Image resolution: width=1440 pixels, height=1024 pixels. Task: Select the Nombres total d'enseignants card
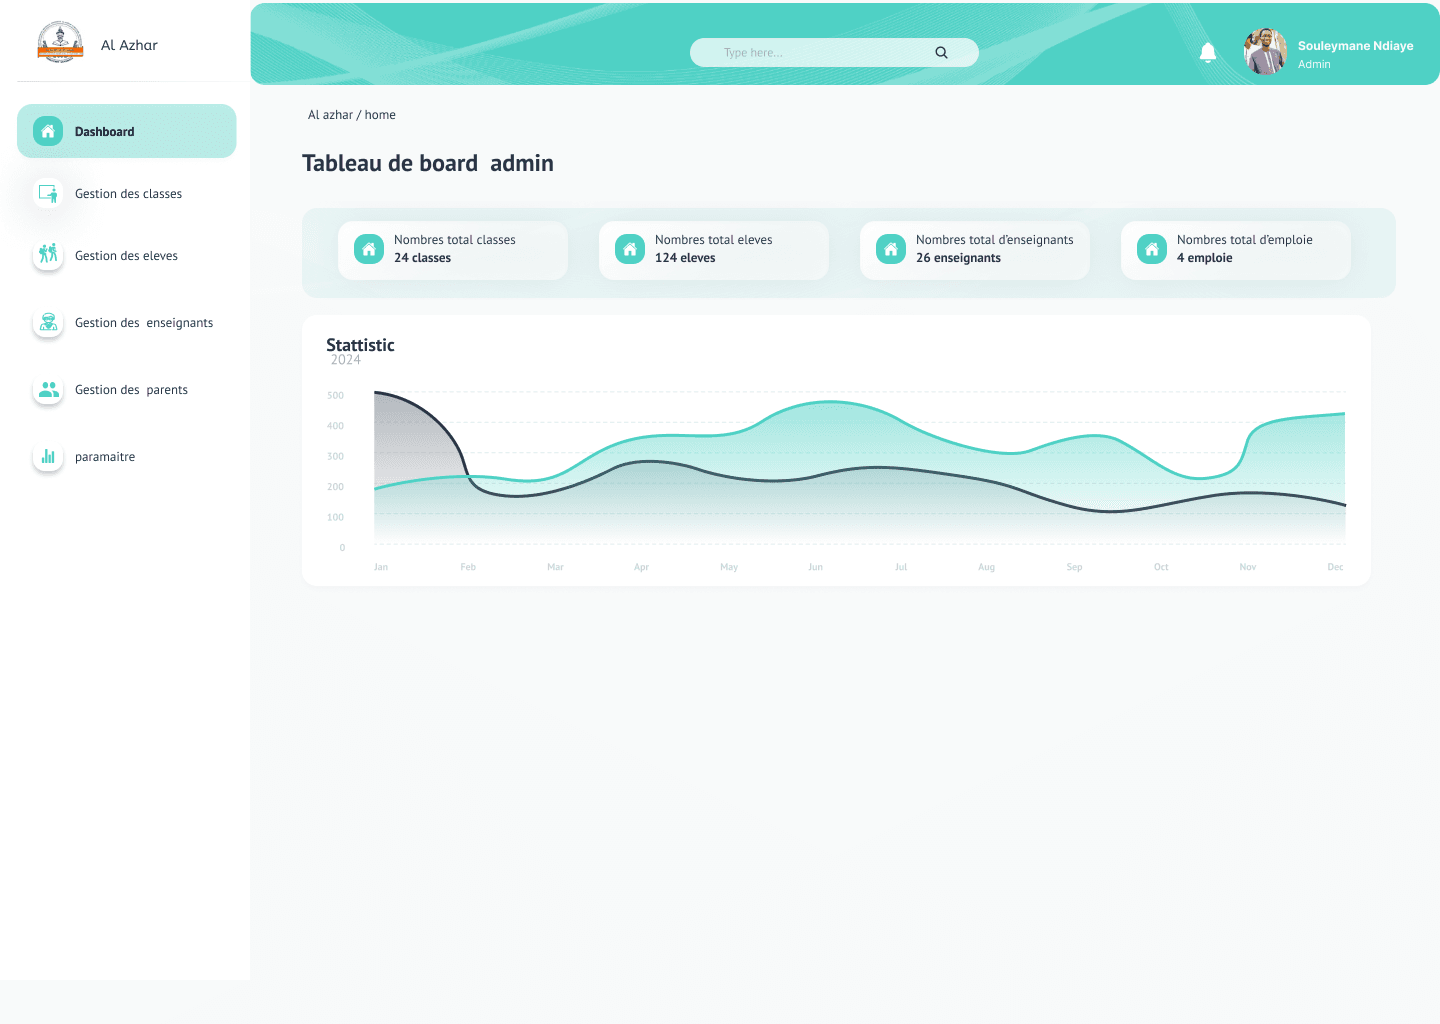pos(975,250)
